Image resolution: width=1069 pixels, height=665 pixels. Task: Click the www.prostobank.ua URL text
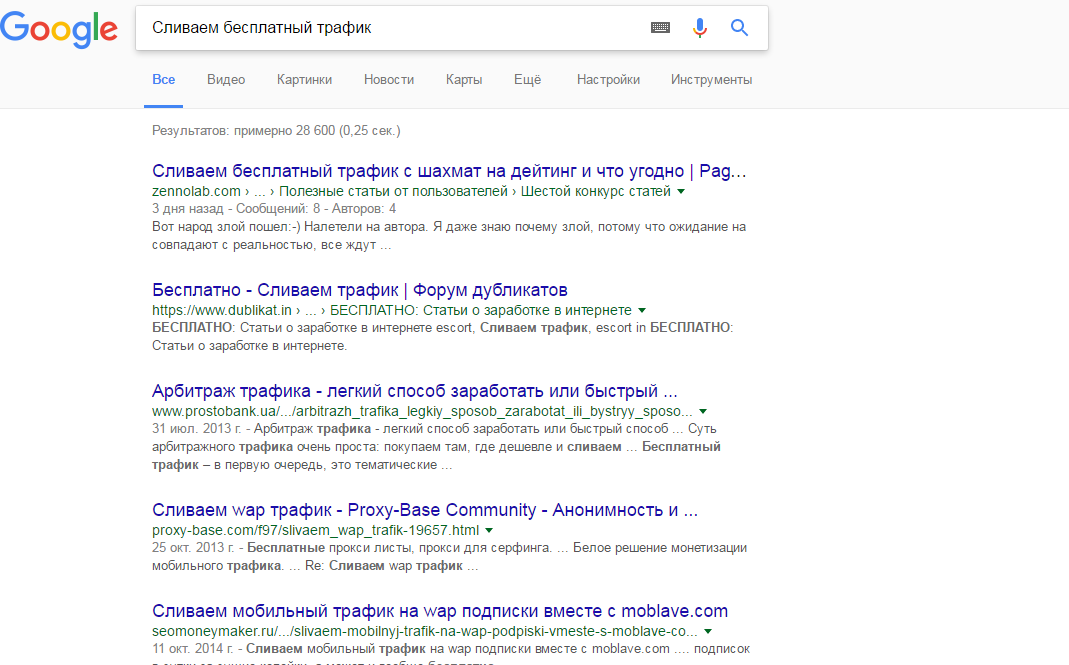[x=422, y=411]
